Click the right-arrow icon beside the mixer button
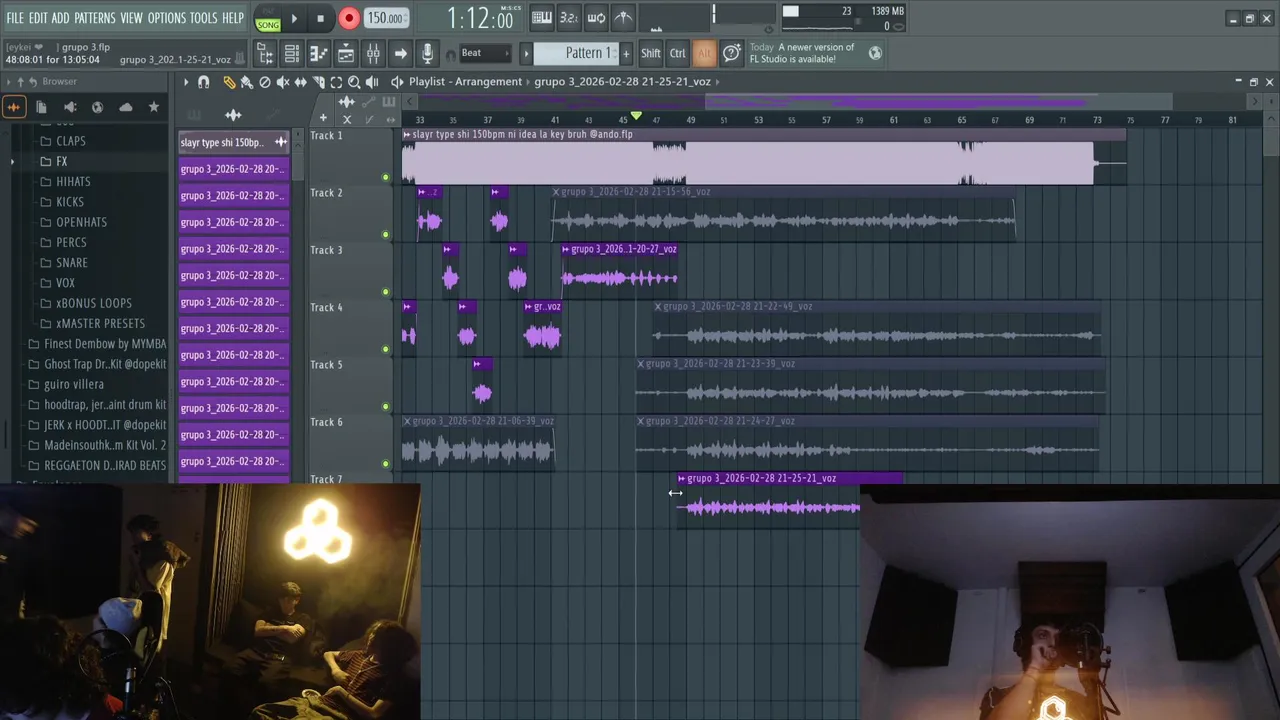The image size is (1280, 720). pos(400,54)
